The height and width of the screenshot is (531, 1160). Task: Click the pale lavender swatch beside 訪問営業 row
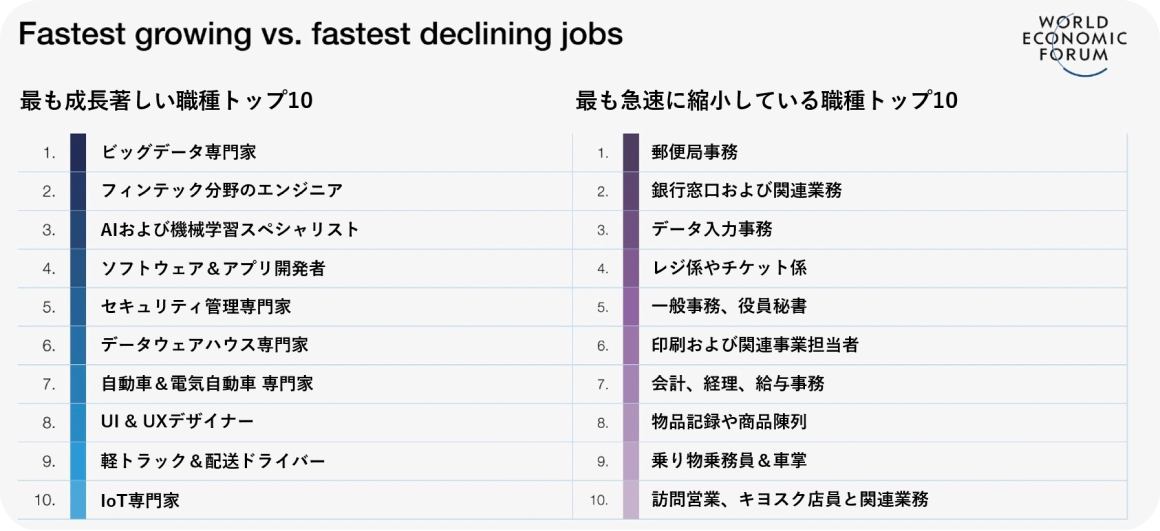coord(630,500)
